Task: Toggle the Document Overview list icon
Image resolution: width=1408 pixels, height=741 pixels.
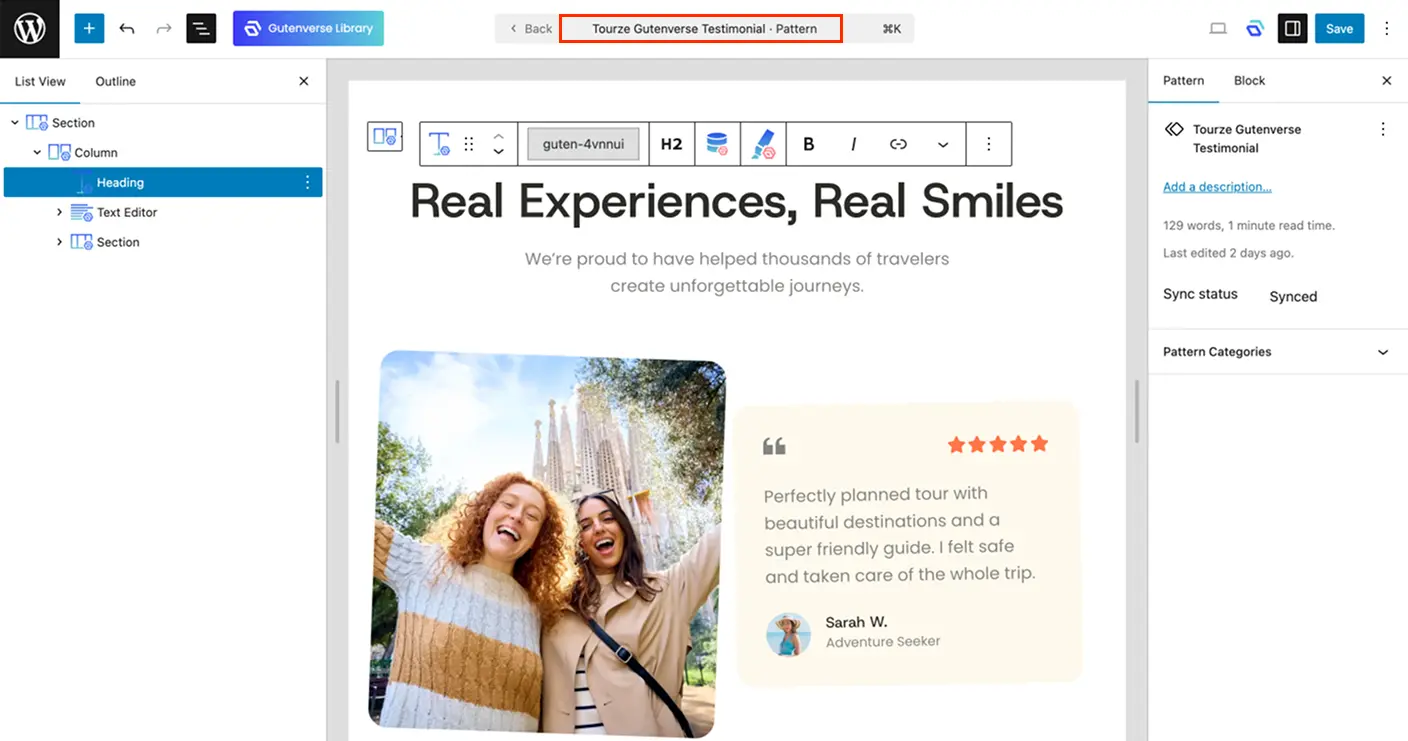Action: pyautogui.click(x=201, y=29)
